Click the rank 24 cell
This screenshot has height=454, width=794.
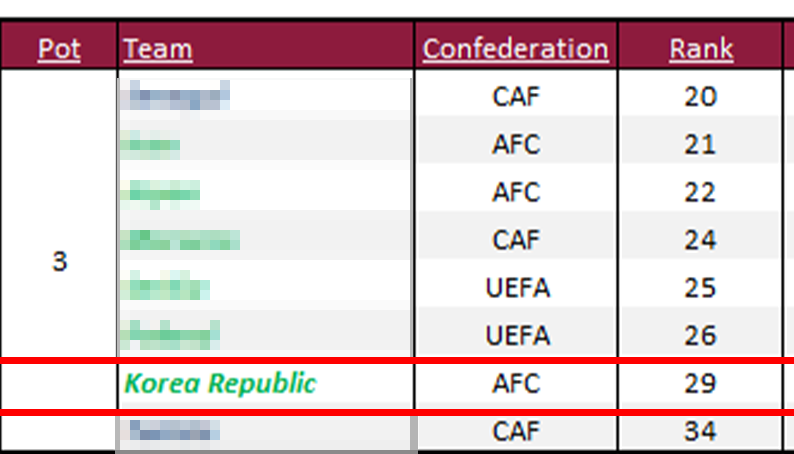[x=700, y=240]
